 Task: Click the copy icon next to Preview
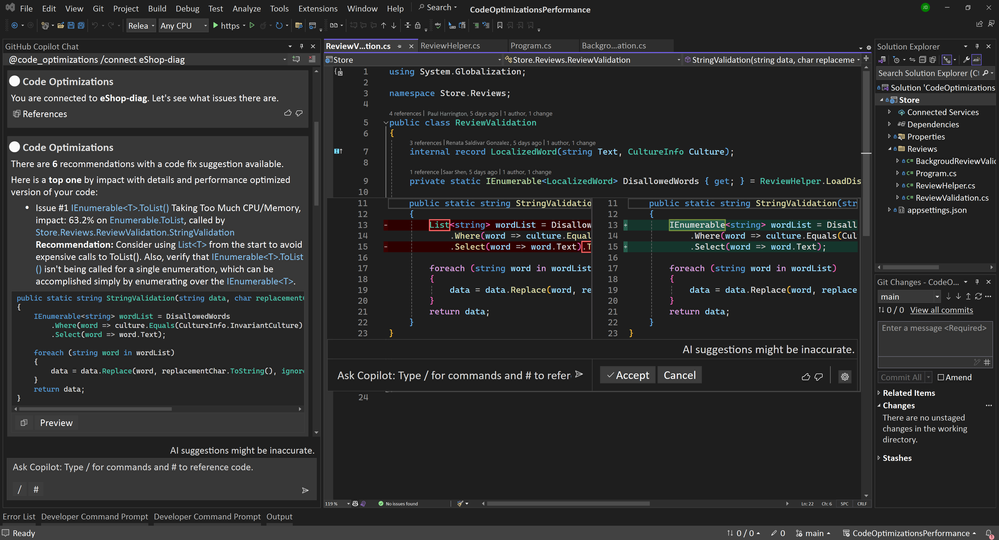(24, 423)
